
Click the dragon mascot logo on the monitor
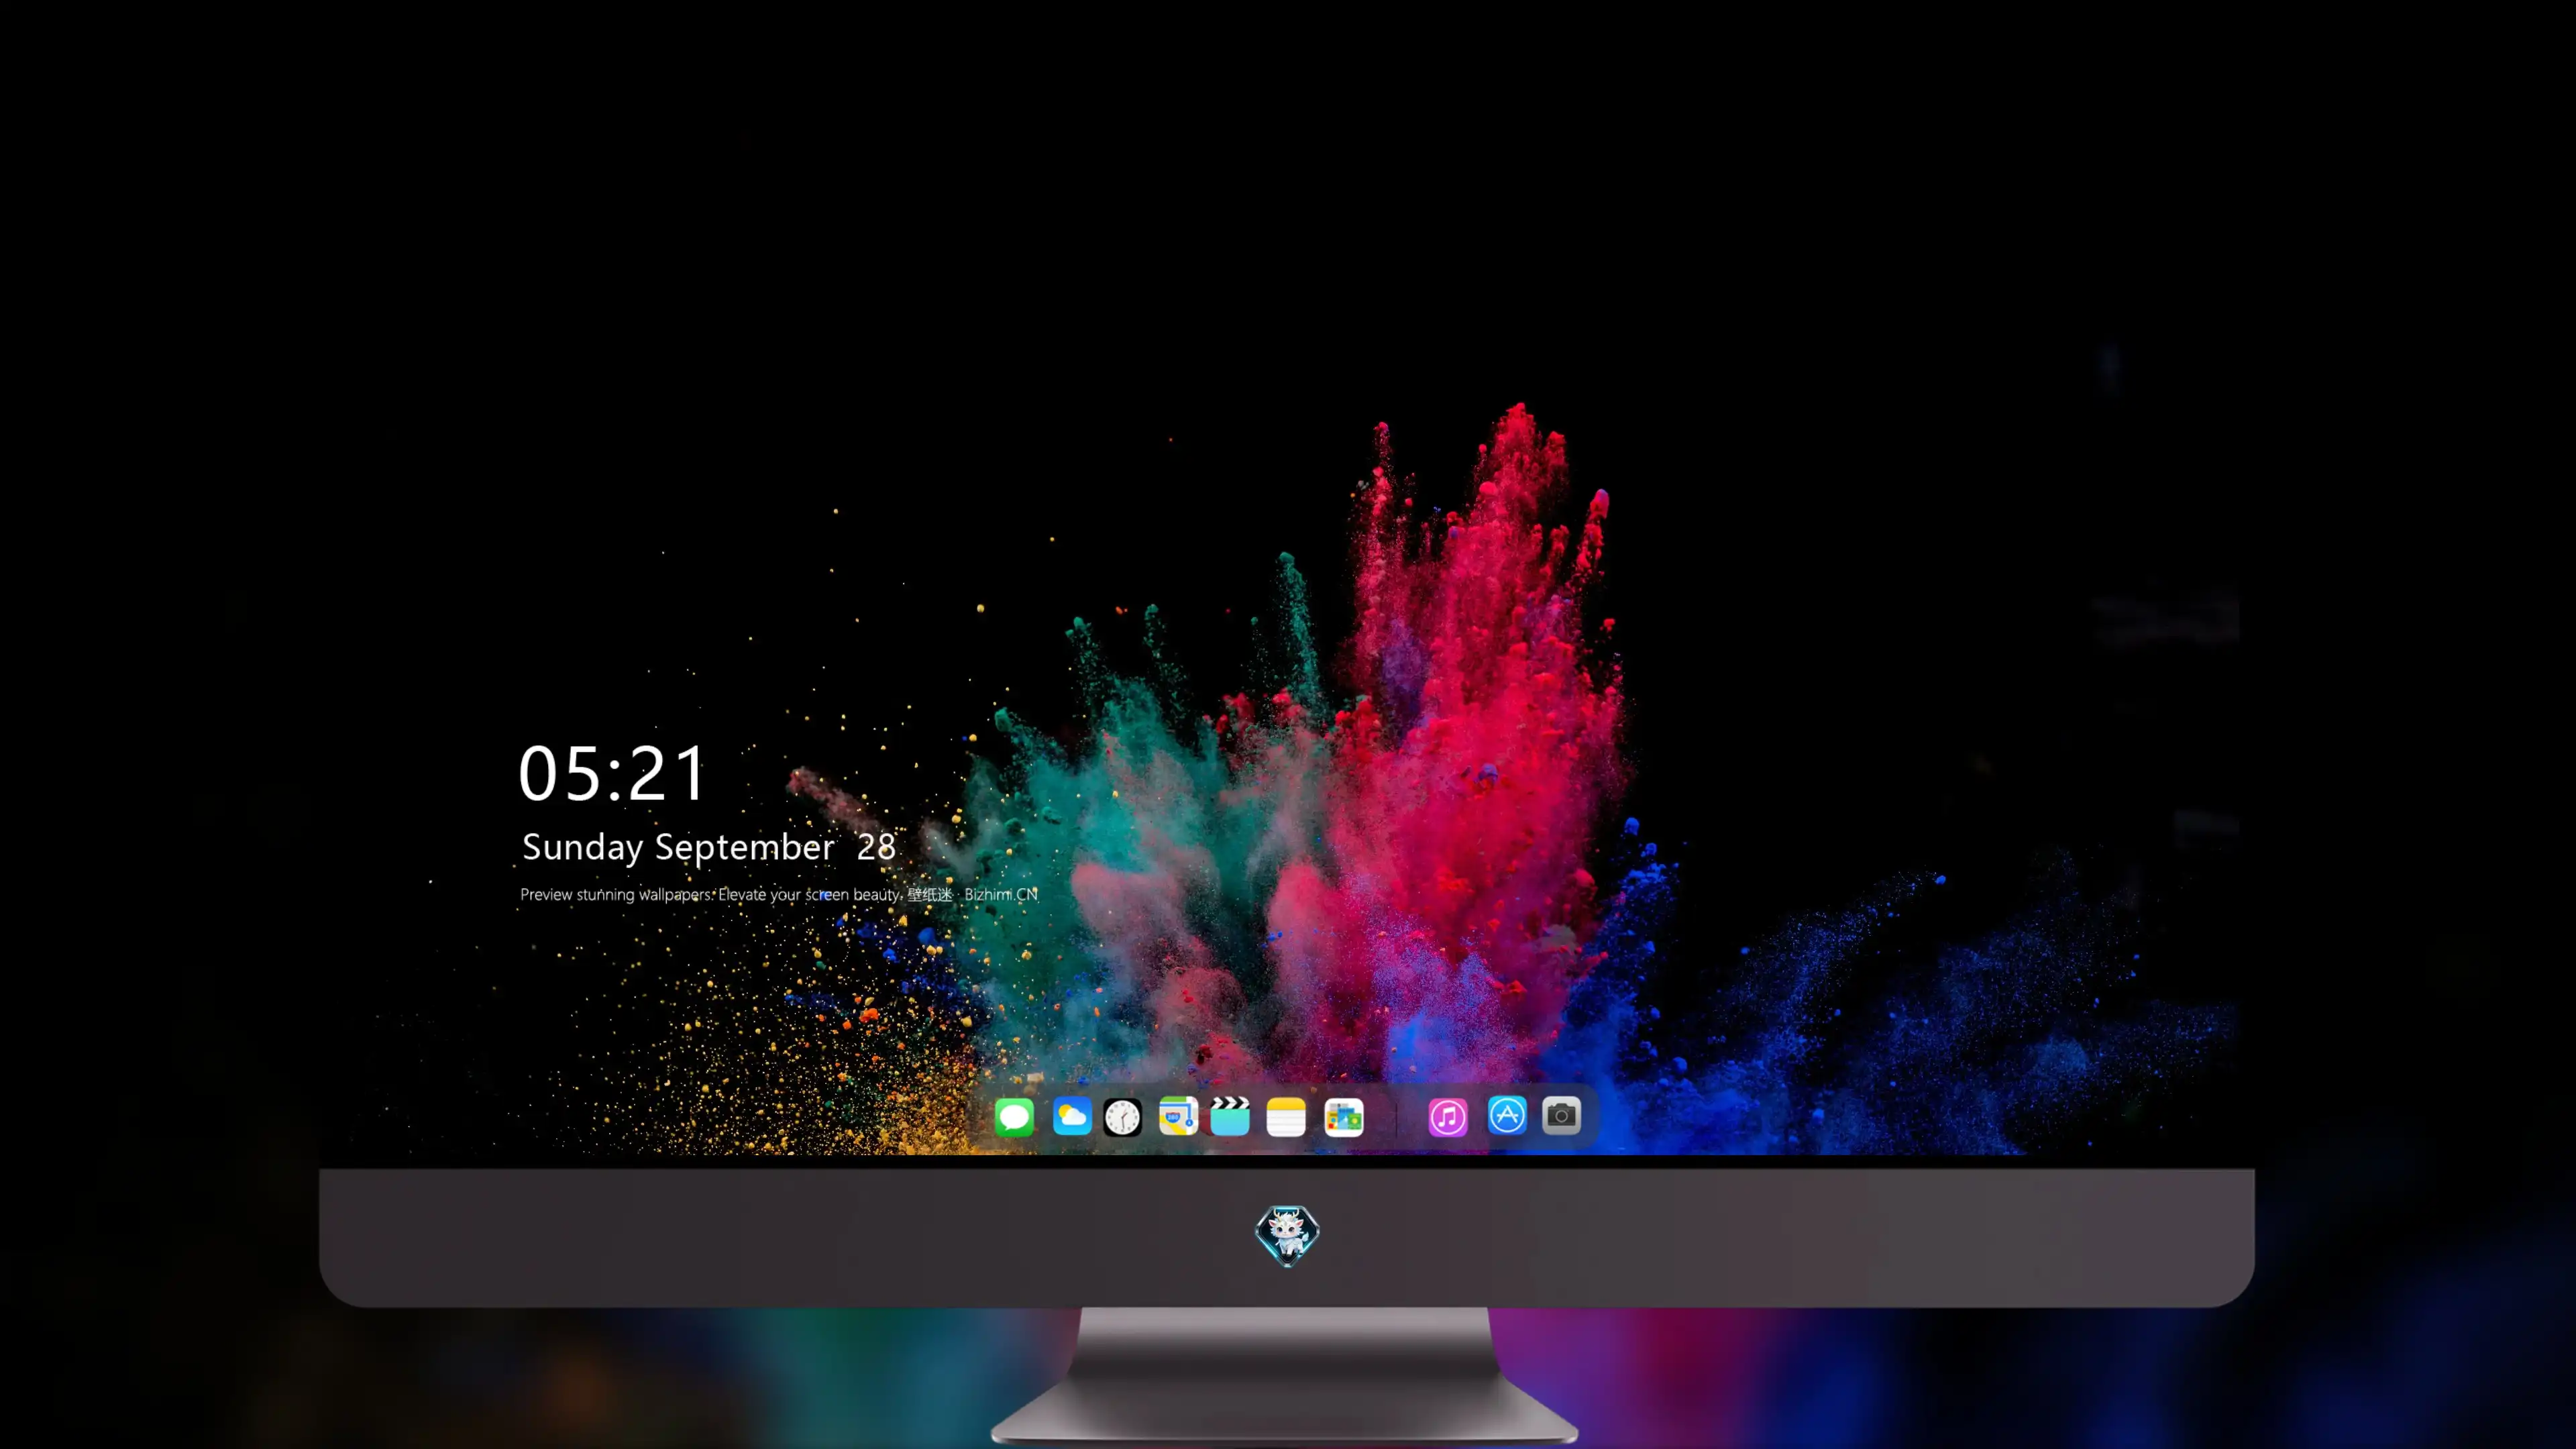point(1287,1235)
